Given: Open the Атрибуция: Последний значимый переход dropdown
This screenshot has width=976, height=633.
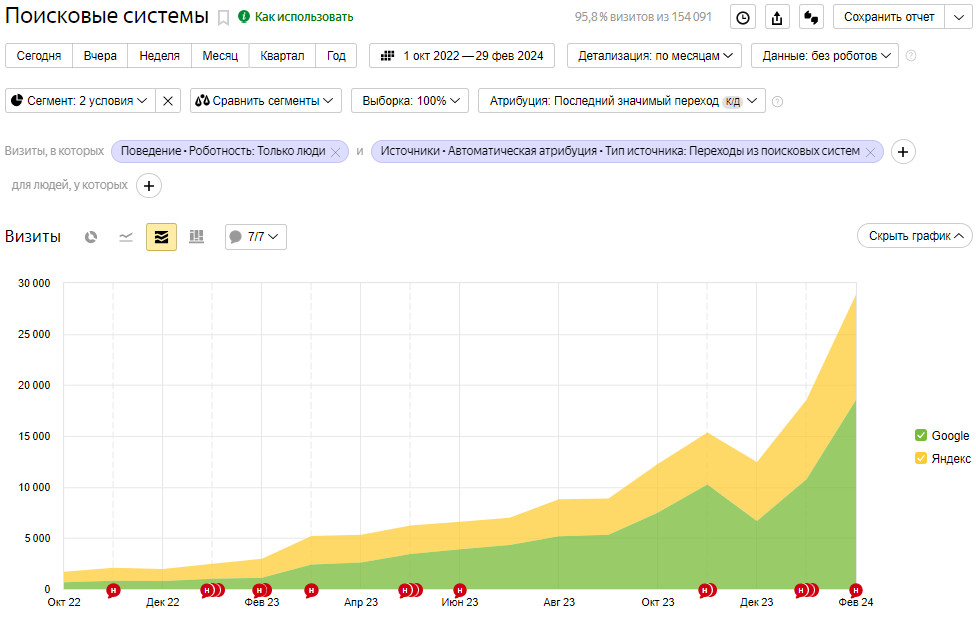Looking at the screenshot, I should click(622, 101).
